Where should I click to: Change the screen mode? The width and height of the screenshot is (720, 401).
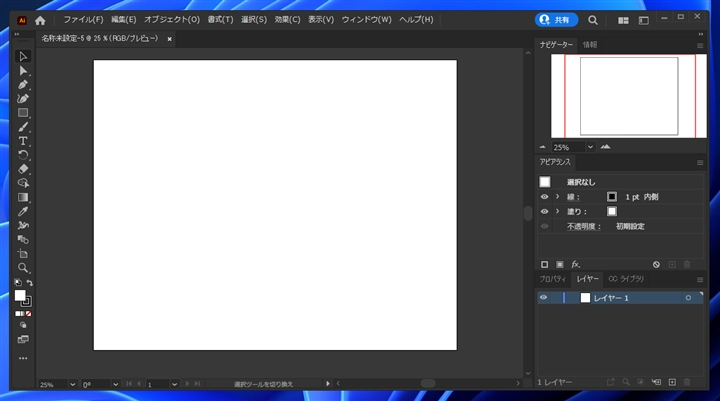(x=23, y=339)
